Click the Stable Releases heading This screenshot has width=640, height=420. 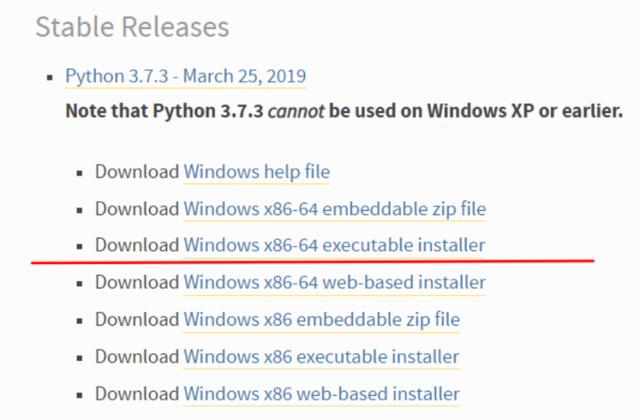132,27
